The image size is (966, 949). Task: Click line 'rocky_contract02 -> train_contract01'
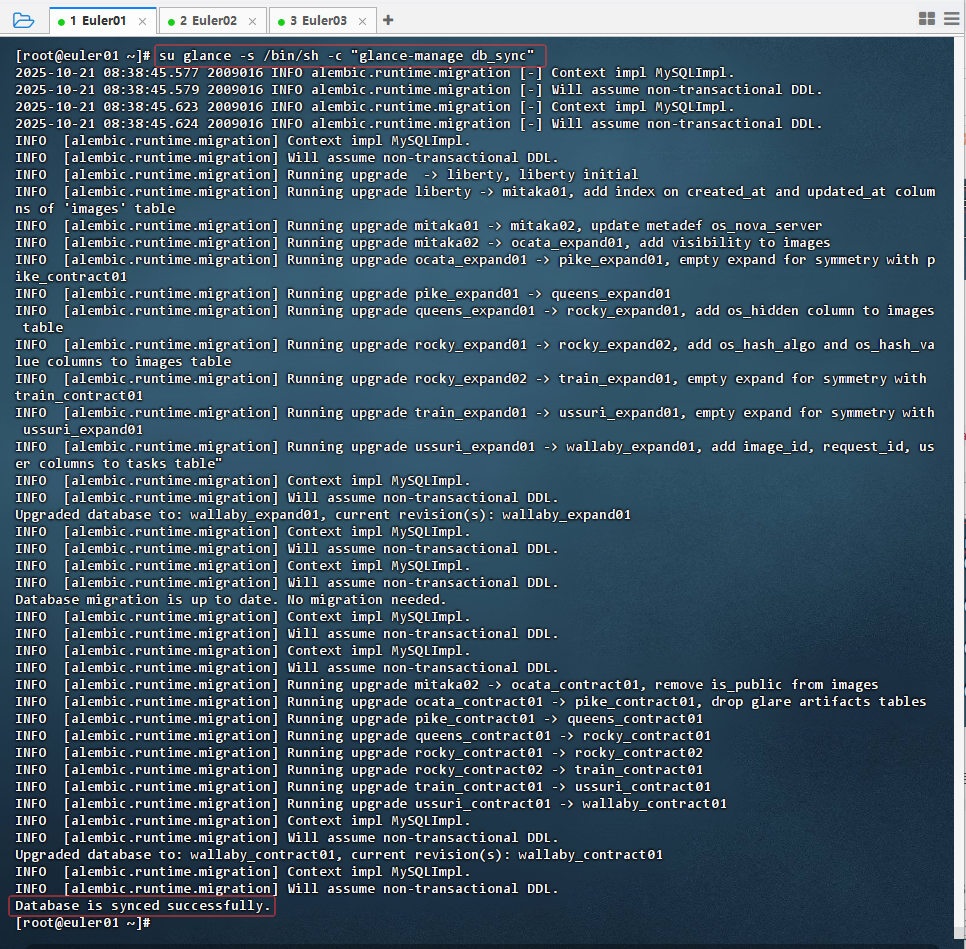(x=359, y=770)
